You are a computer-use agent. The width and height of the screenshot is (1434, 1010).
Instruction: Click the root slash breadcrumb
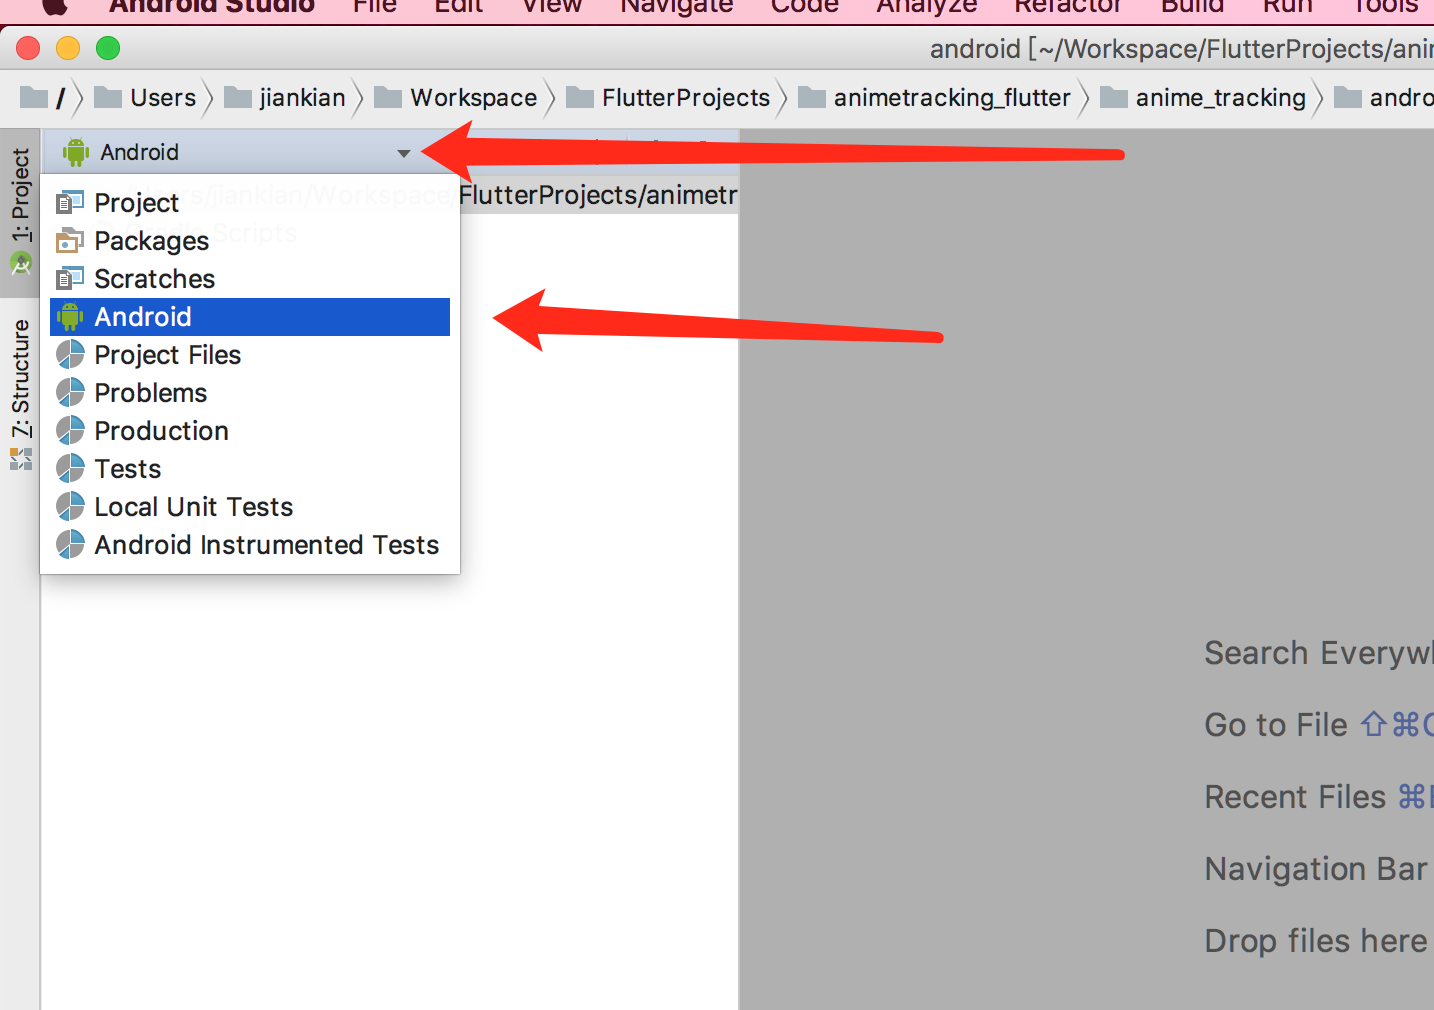pyautogui.click(x=60, y=98)
